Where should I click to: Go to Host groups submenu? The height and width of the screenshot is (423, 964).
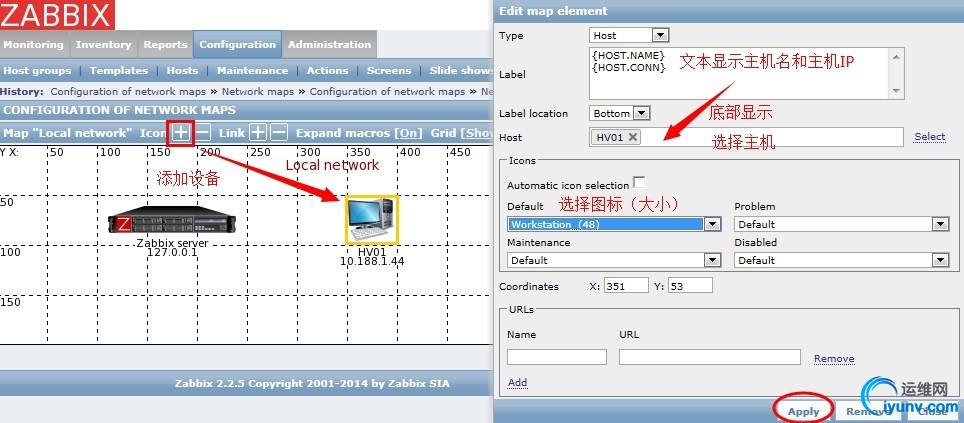pos(38,70)
